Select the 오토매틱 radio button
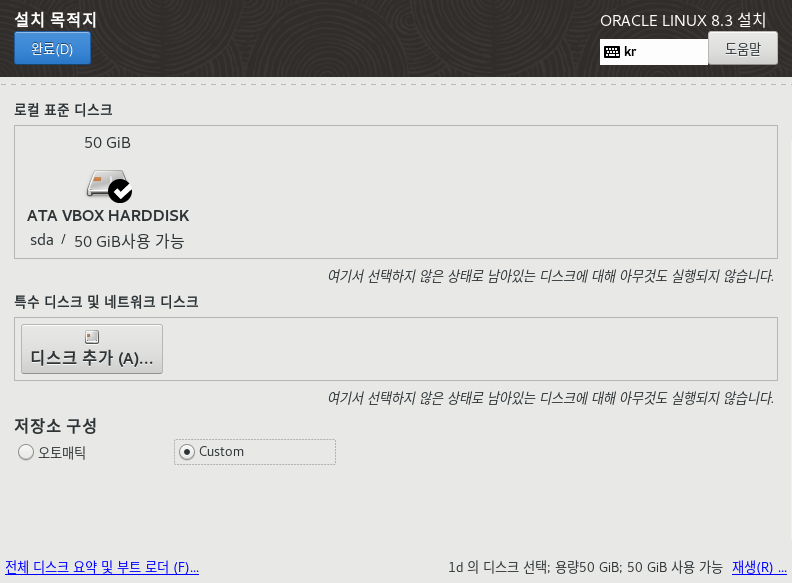 point(26,452)
